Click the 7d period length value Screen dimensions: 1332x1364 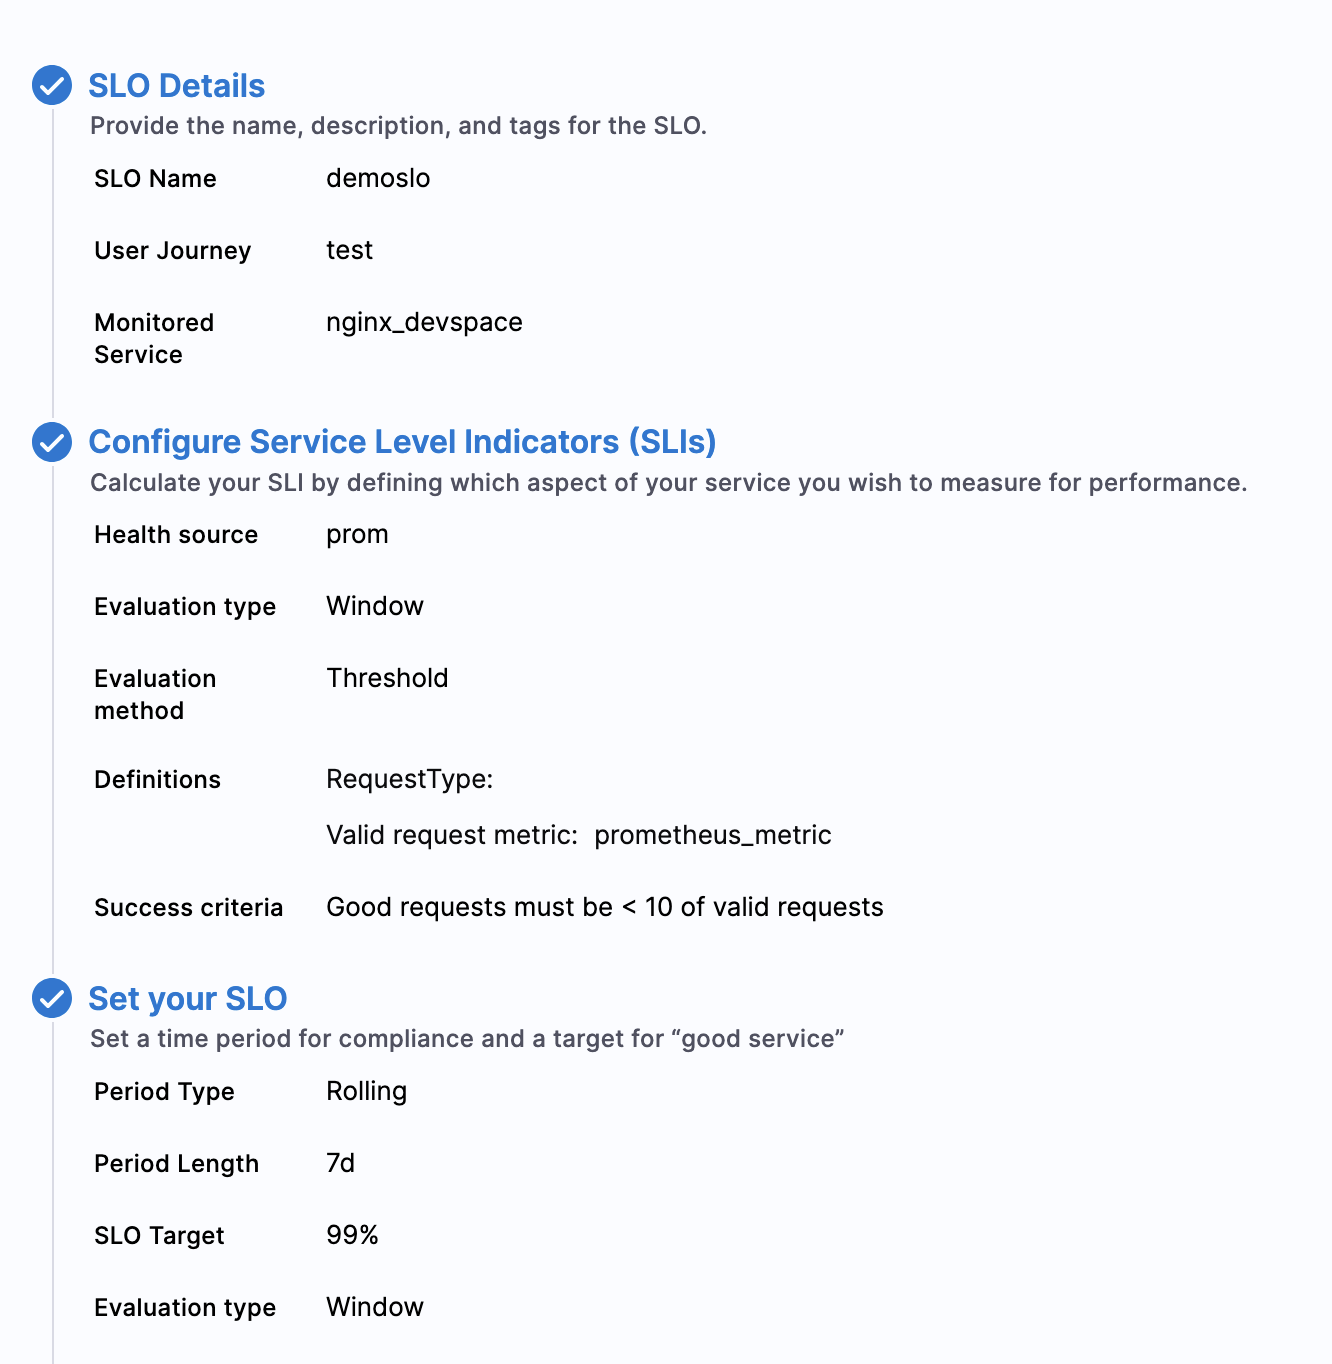[340, 1163]
